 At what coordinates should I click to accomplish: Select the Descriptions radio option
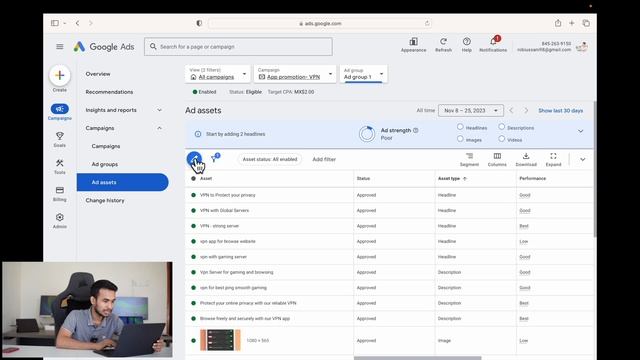[x=501, y=127]
